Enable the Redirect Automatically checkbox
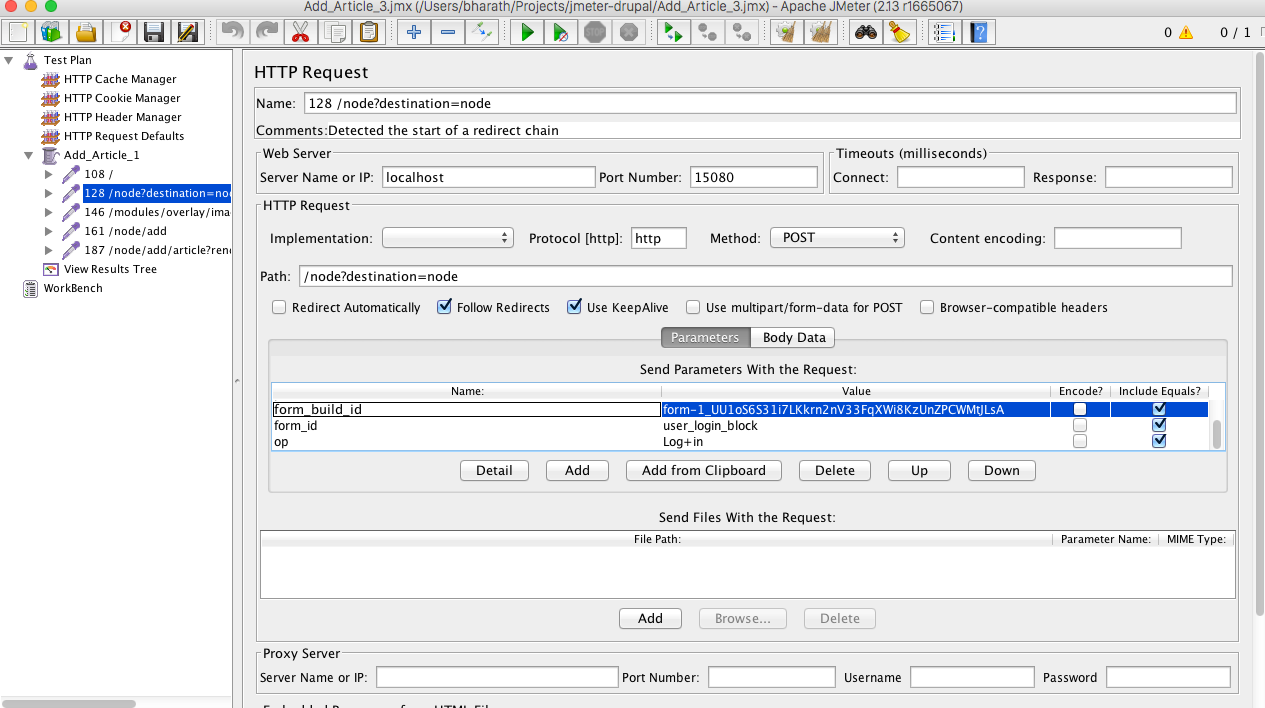1265x708 pixels. [279, 307]
